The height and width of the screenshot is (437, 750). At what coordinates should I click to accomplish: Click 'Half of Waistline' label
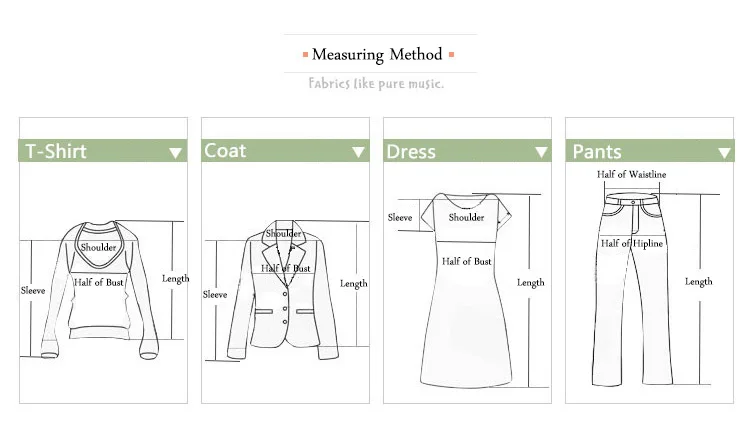pyautogui.click(x=631, y=175)
